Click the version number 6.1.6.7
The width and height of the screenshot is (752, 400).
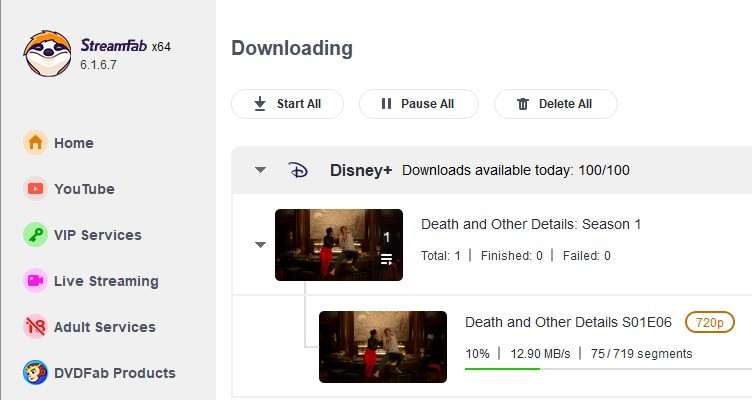point(98,65)
